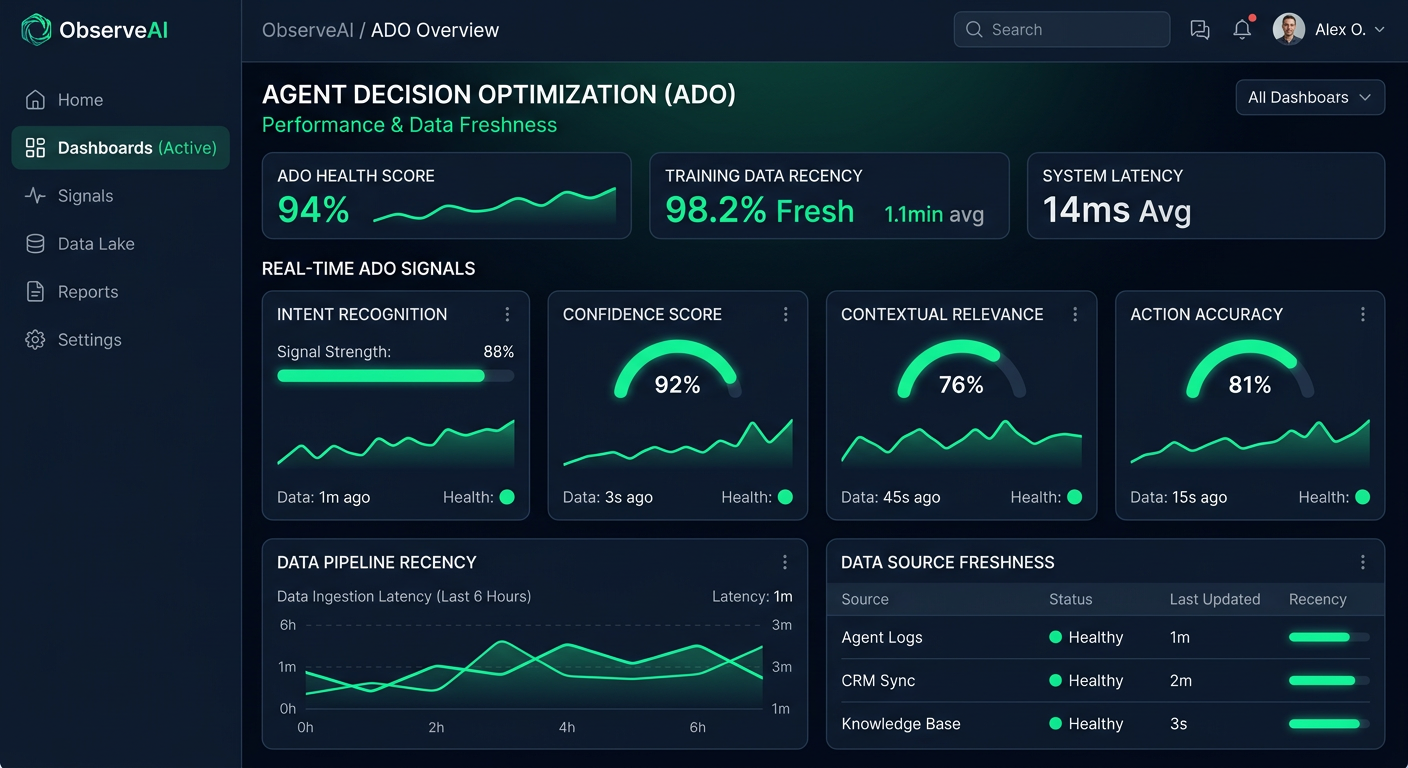The height and width of the screenshot is (768, 1408).
Task: Open Settings via the gear icon
Action: click(35, 339)
